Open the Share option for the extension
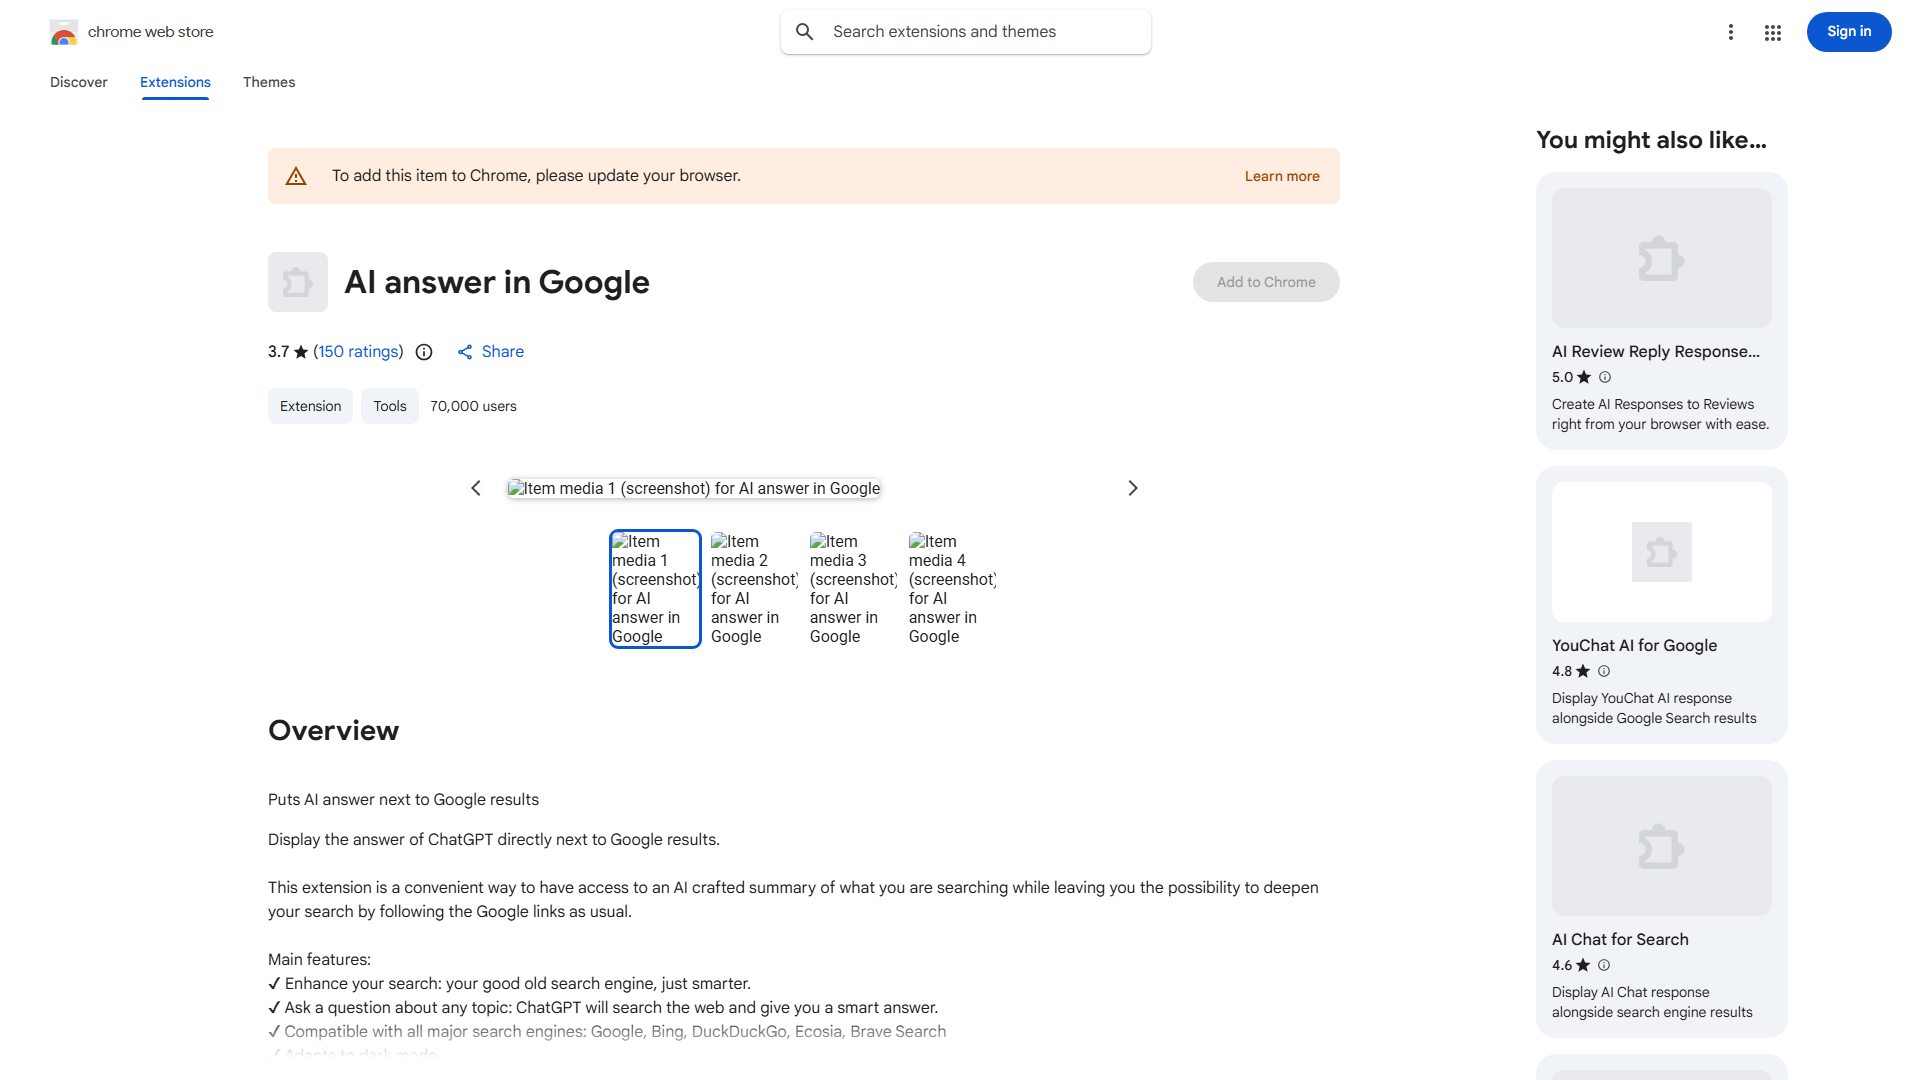1920x1080 pixels. (490, 352)
